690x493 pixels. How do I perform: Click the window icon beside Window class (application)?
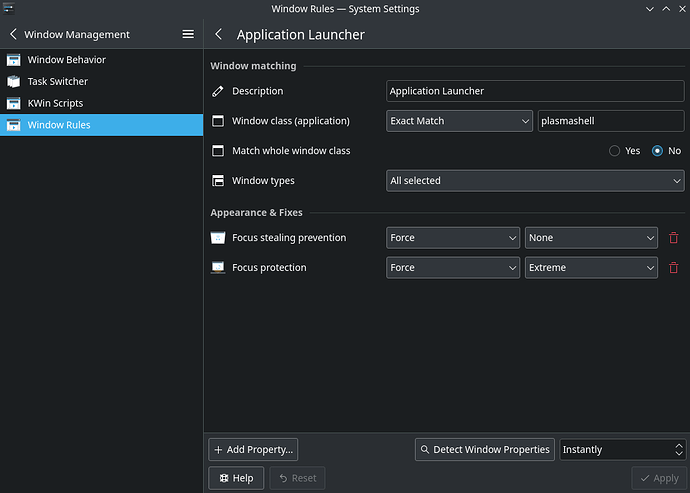pyautogui.click(x=218, y=121)
